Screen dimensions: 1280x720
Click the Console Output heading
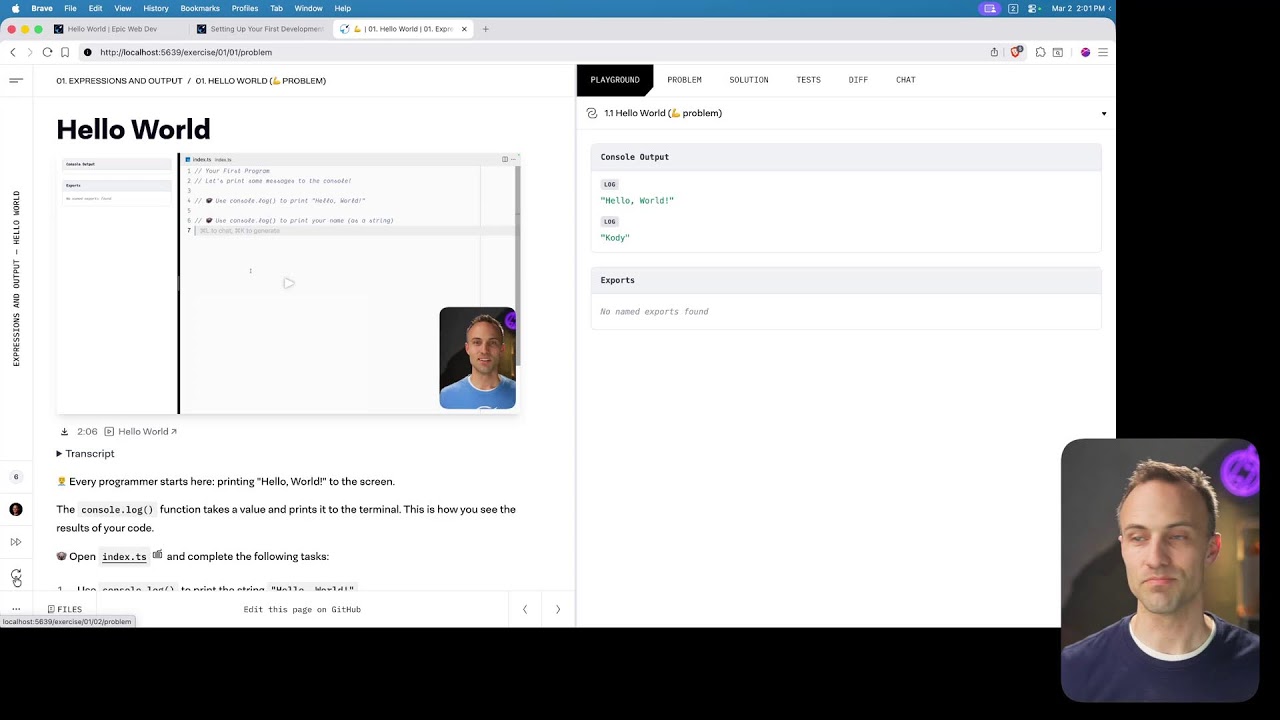[635, 157]
